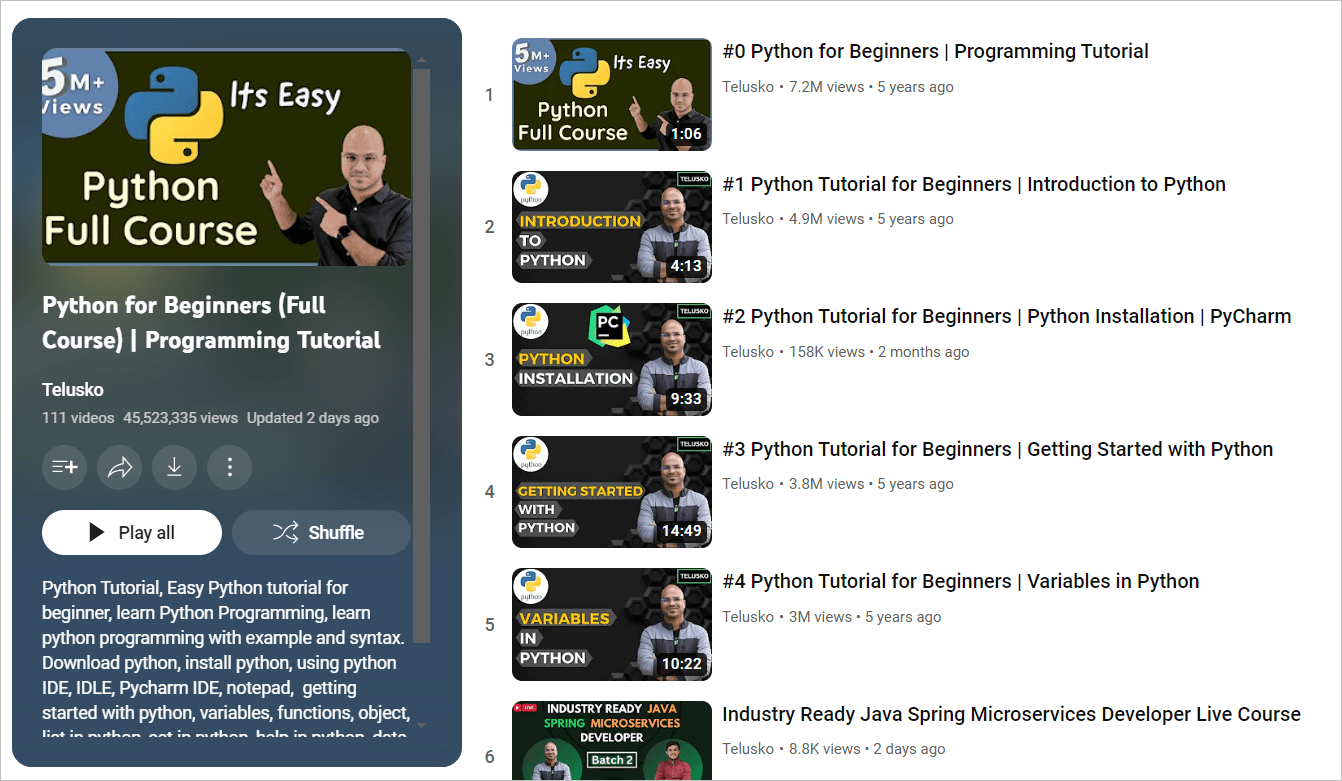Click '8.8K views' under Java Spring video
This screenshot has width=1342, height=781.
tap(825, 749)
